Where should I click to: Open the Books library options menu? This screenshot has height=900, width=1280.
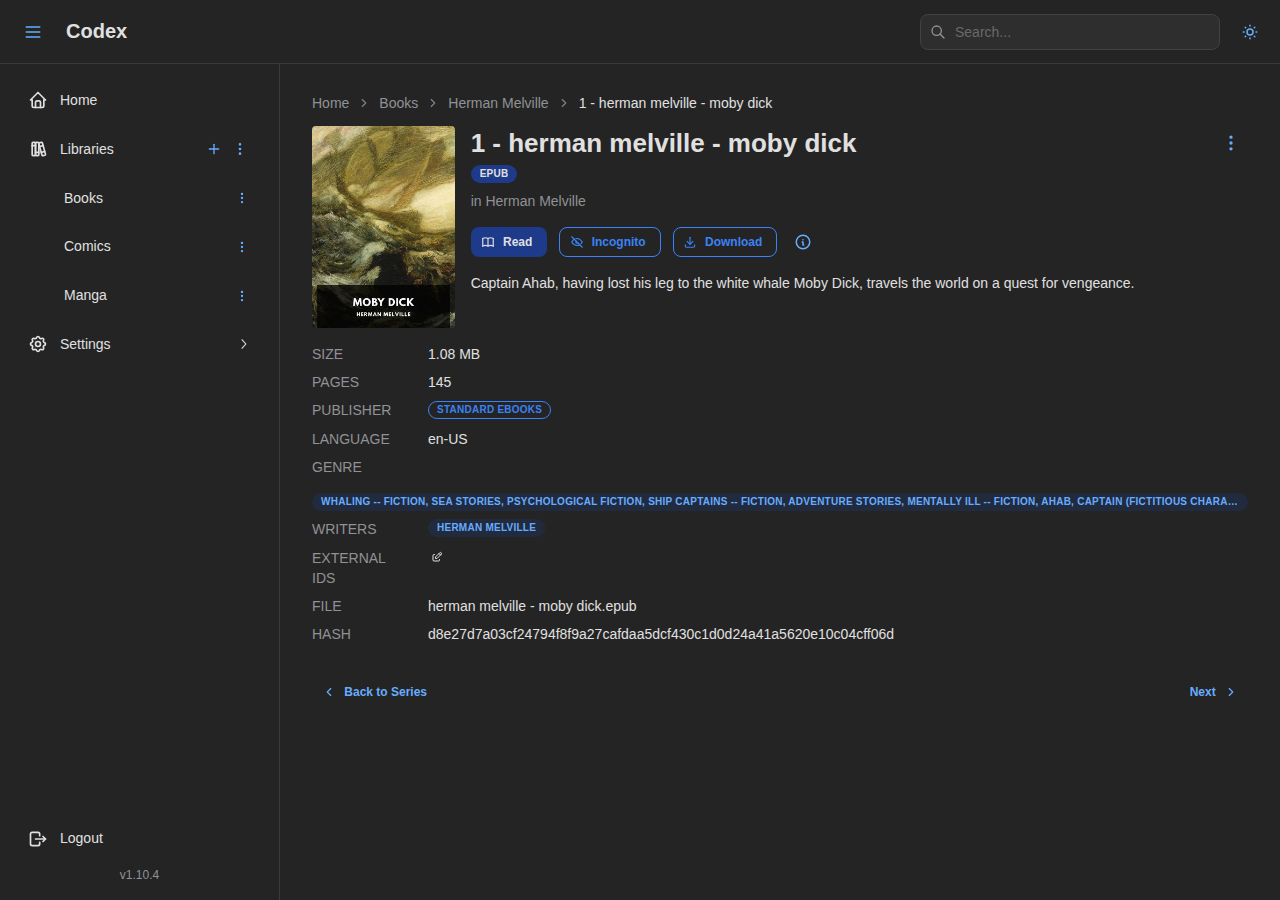[242, 198]
